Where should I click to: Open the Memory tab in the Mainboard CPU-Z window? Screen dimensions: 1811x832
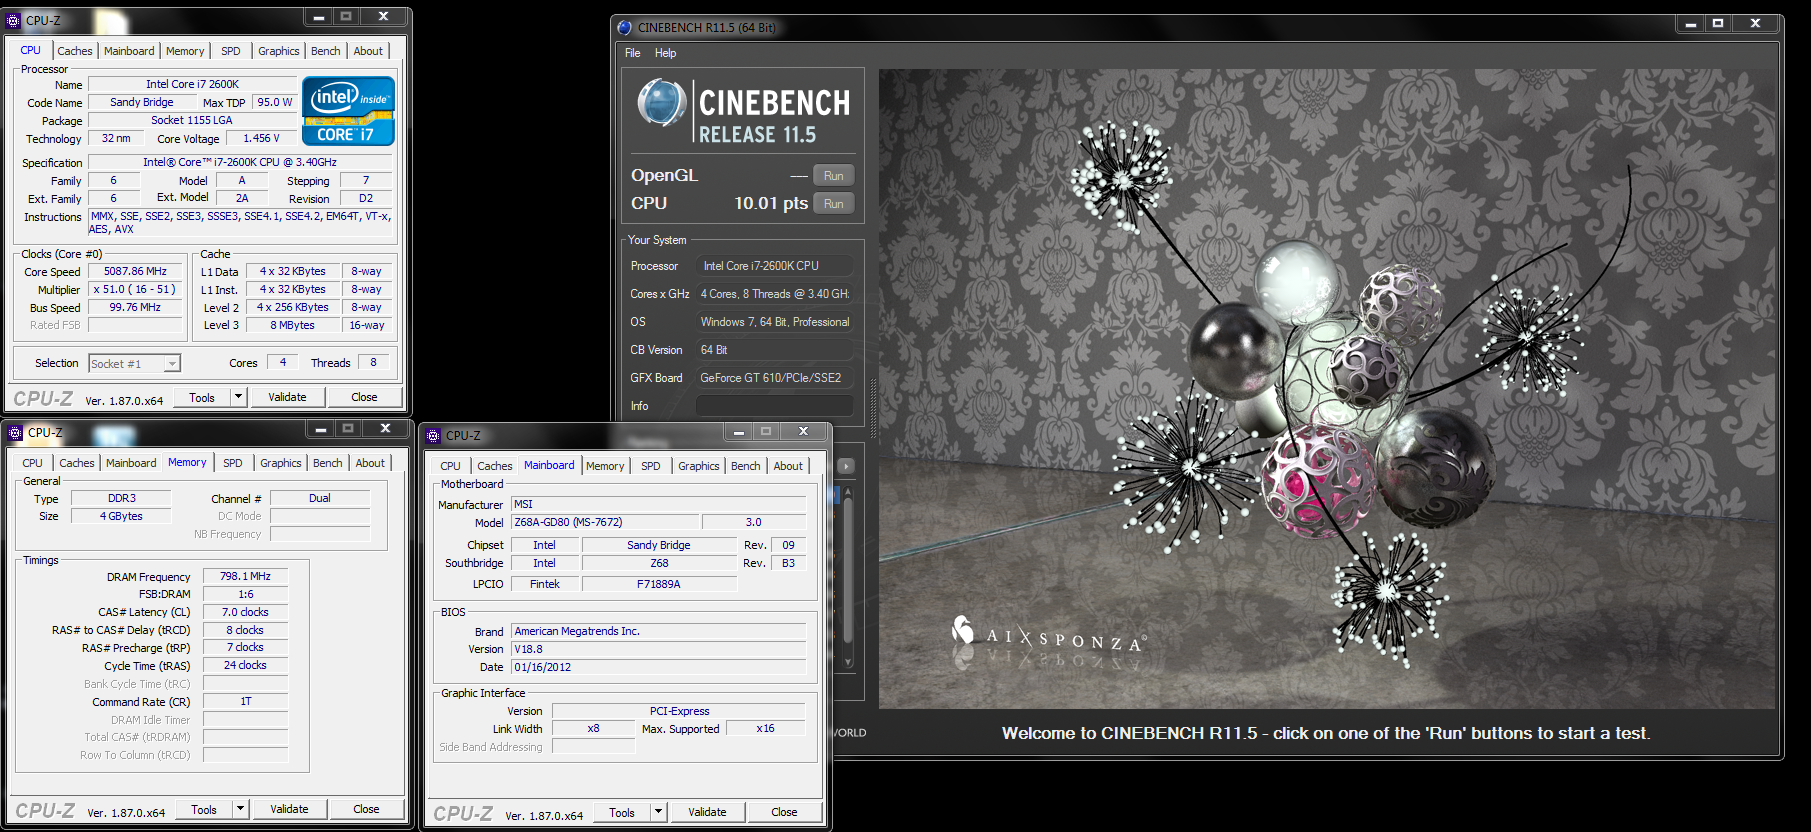[605, 466]
